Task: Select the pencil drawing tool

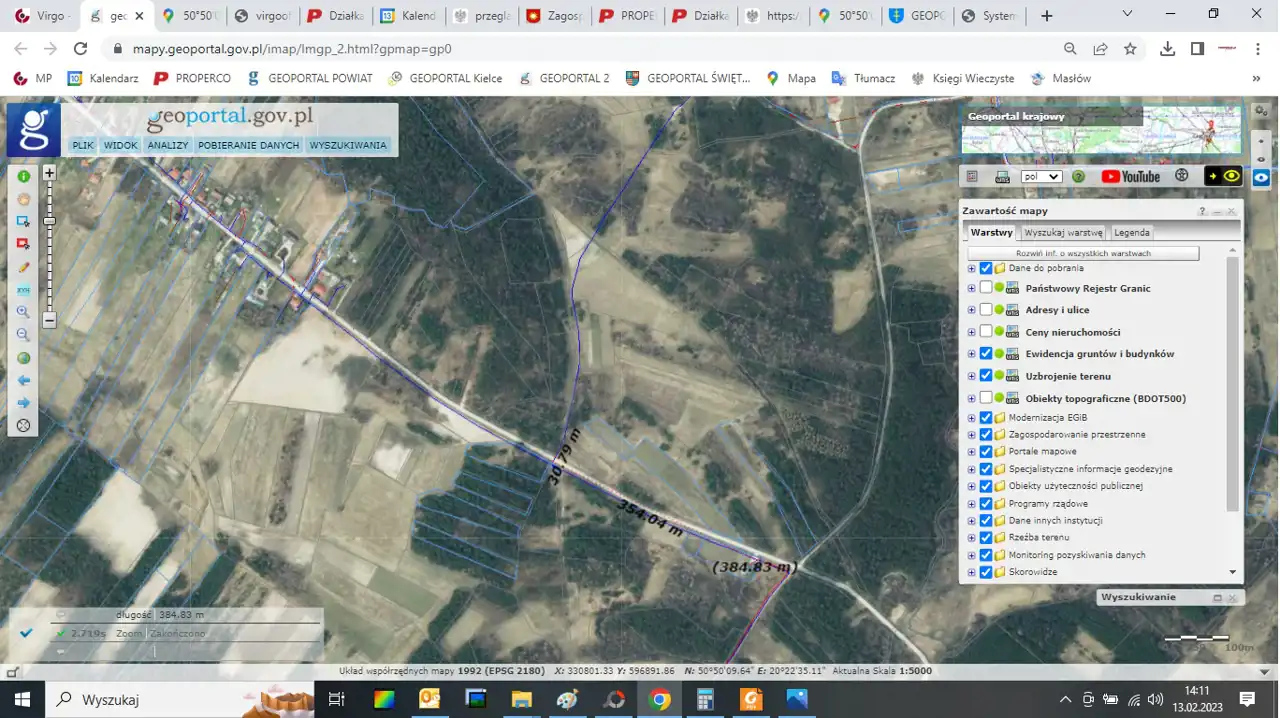Action: tap(23, 268)
